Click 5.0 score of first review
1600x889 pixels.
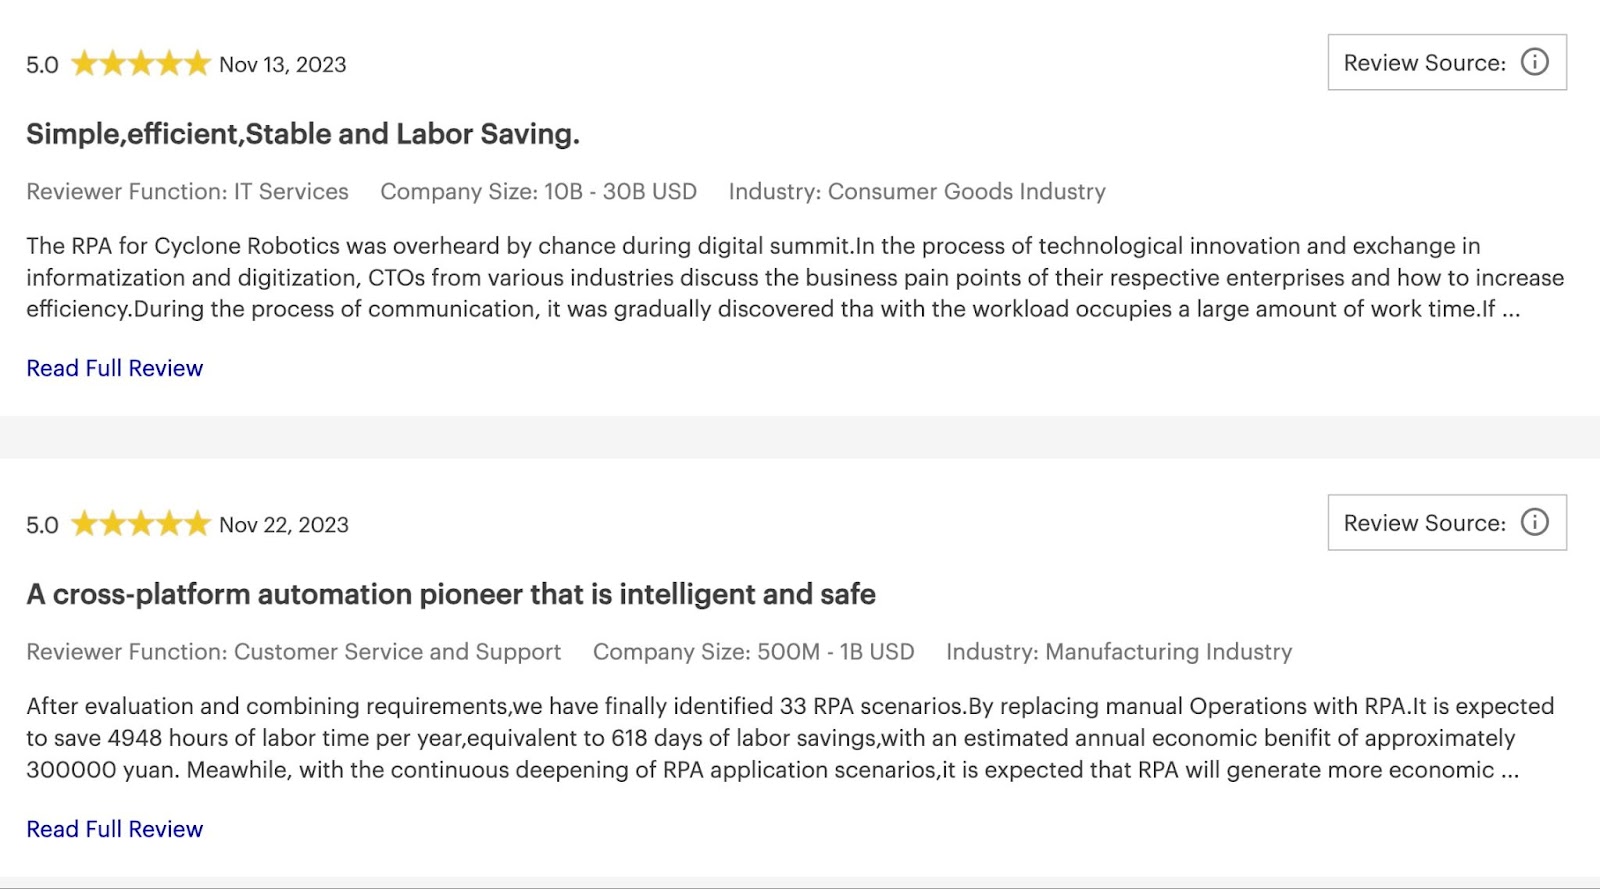pyautogui.click(x=42, y=65)
